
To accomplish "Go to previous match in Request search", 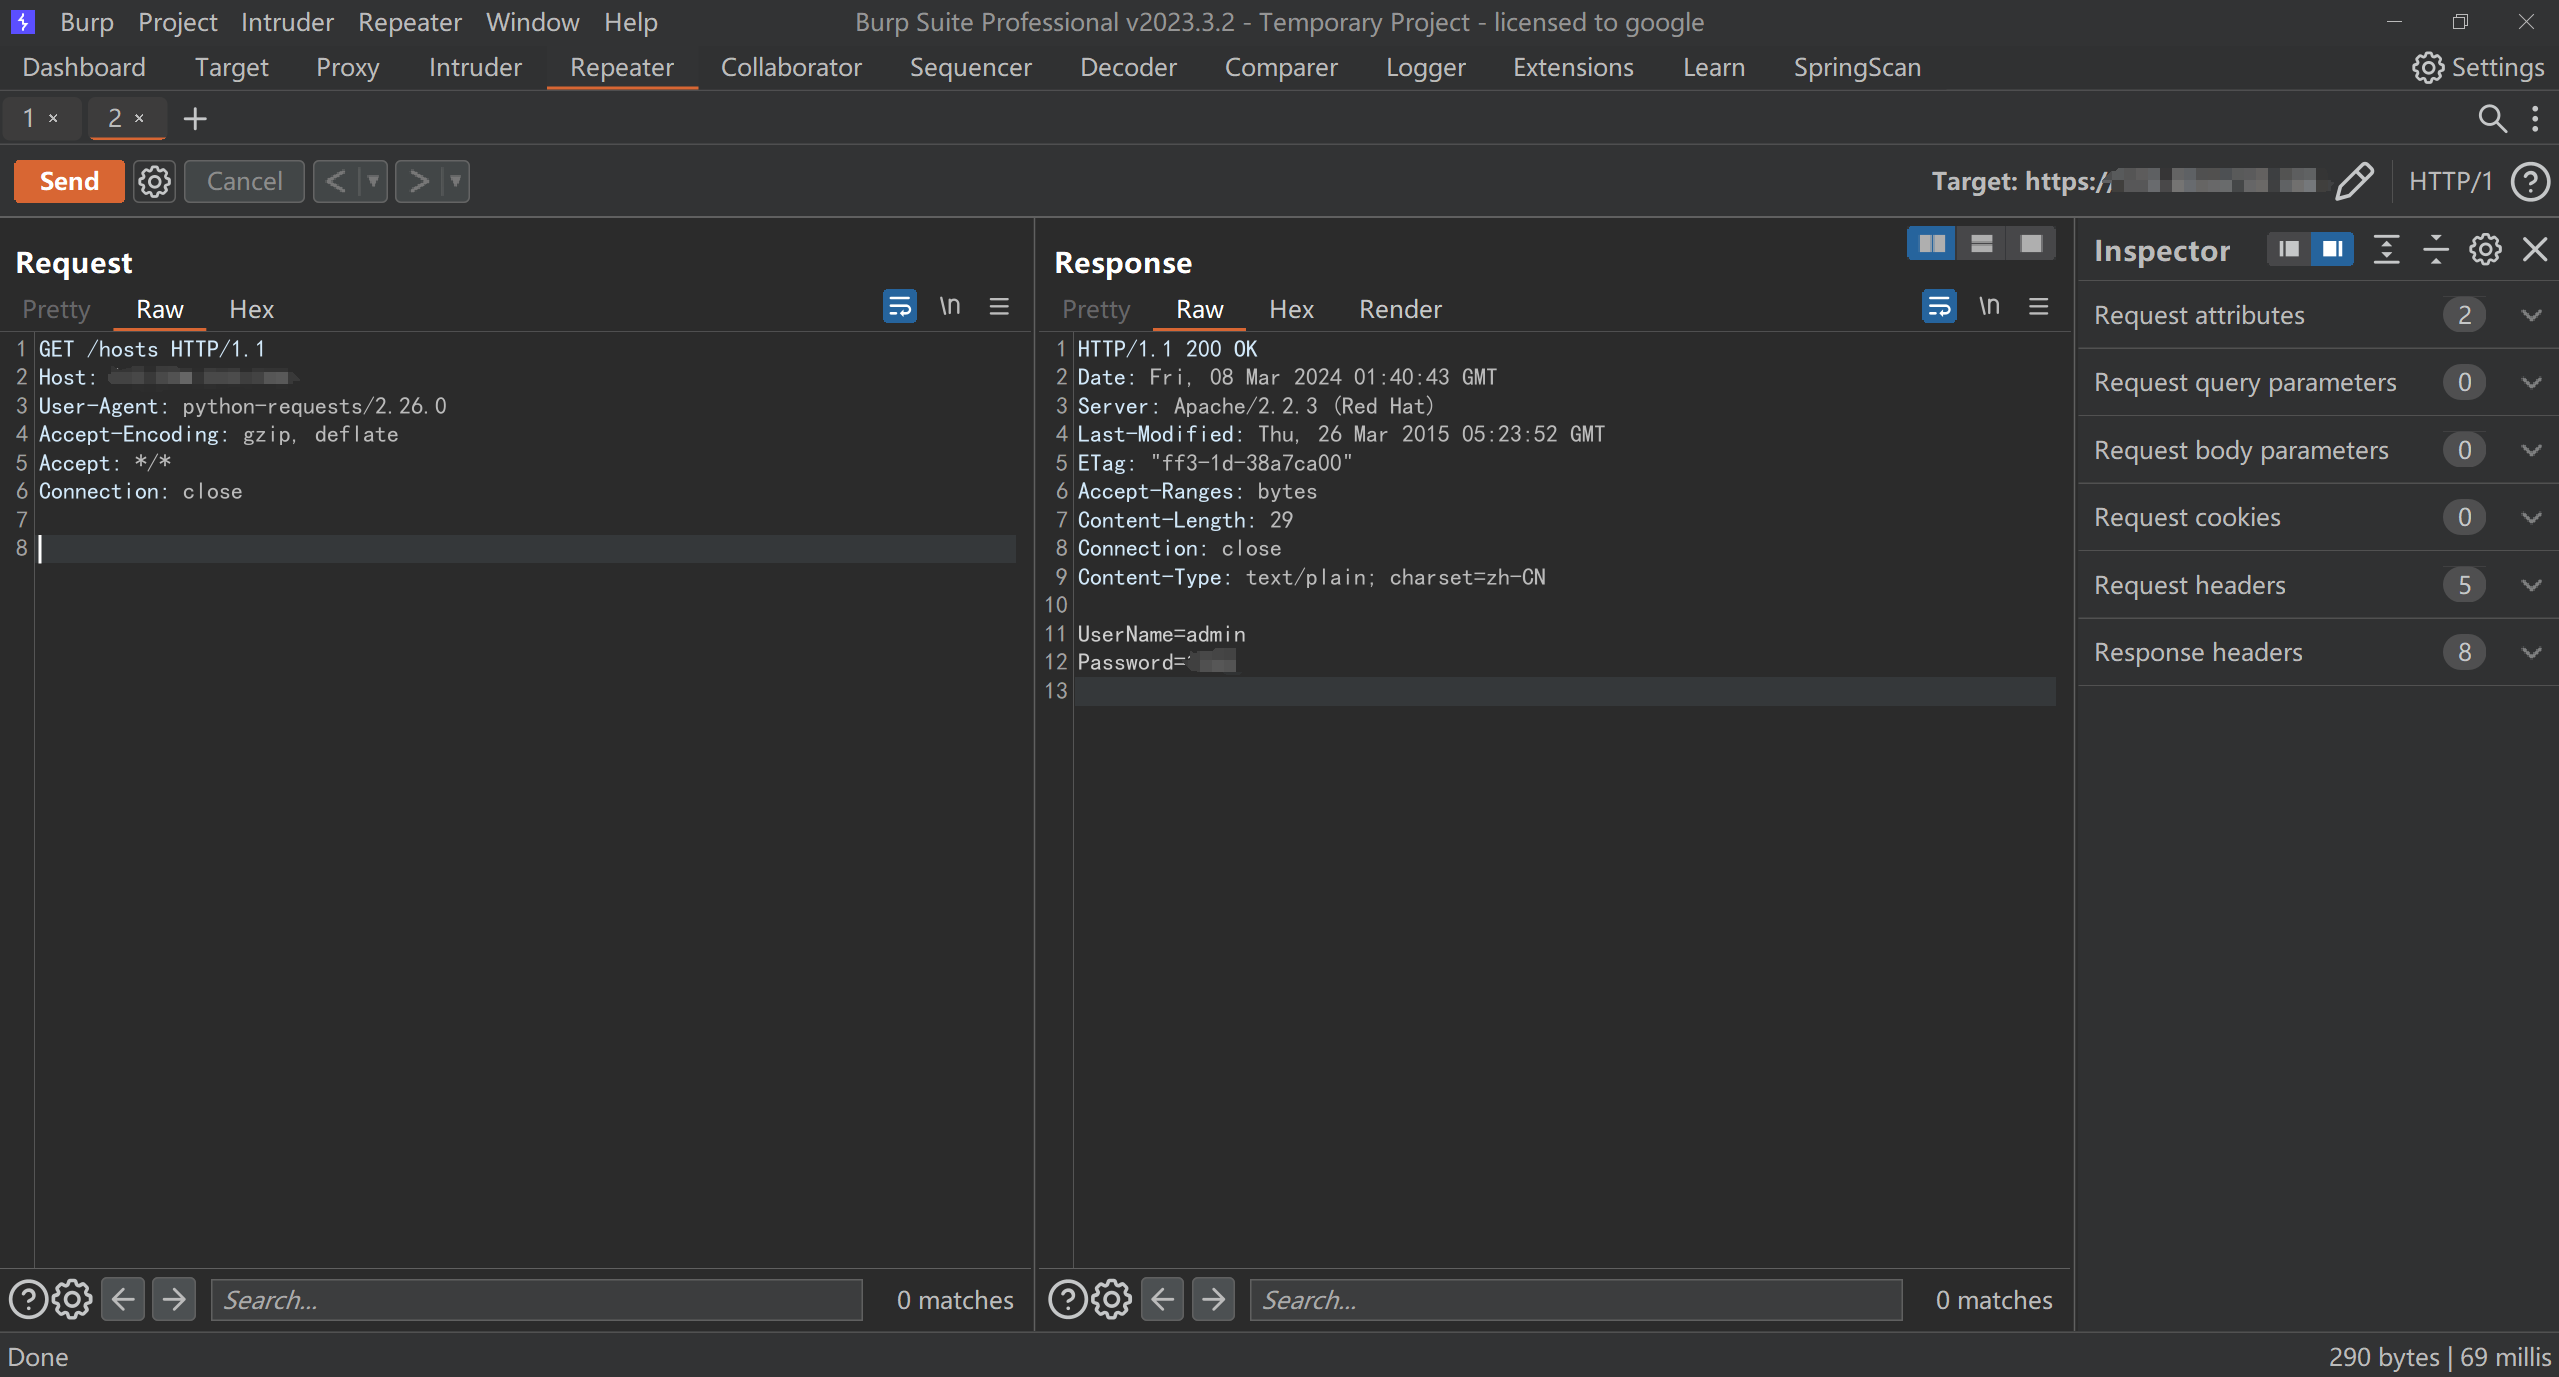I will [x=123, y=1299].
